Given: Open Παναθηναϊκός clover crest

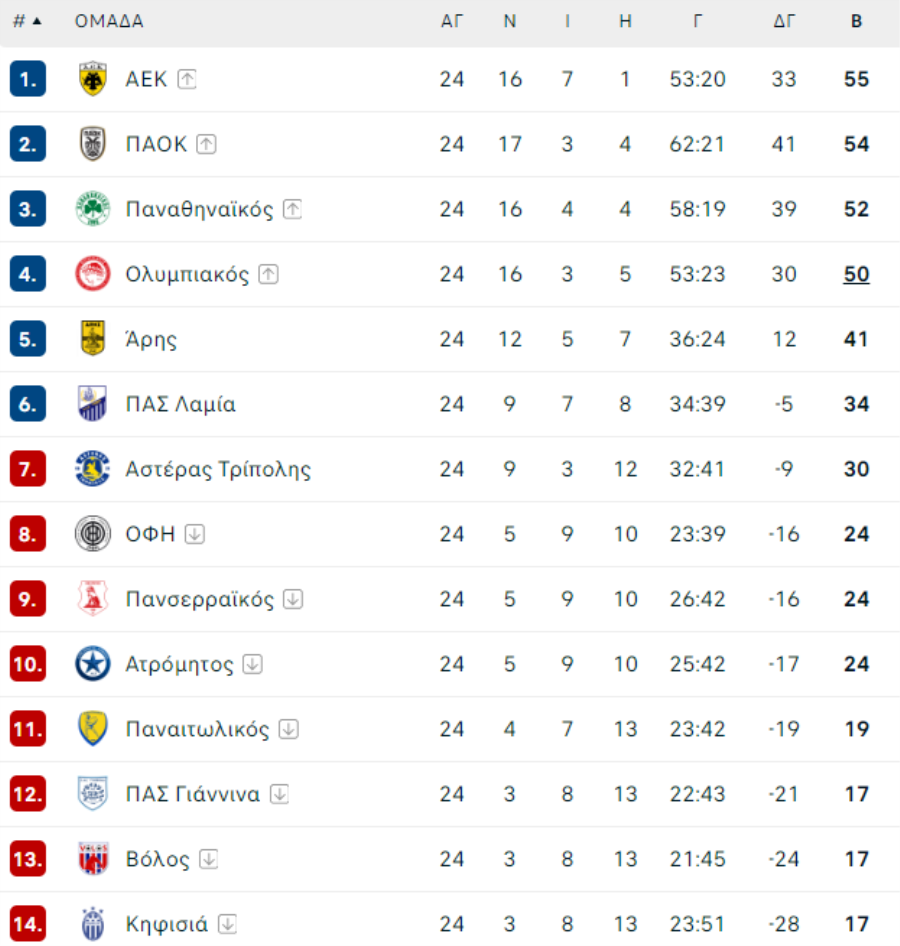Looking at the screenshot, I should 93,209.
